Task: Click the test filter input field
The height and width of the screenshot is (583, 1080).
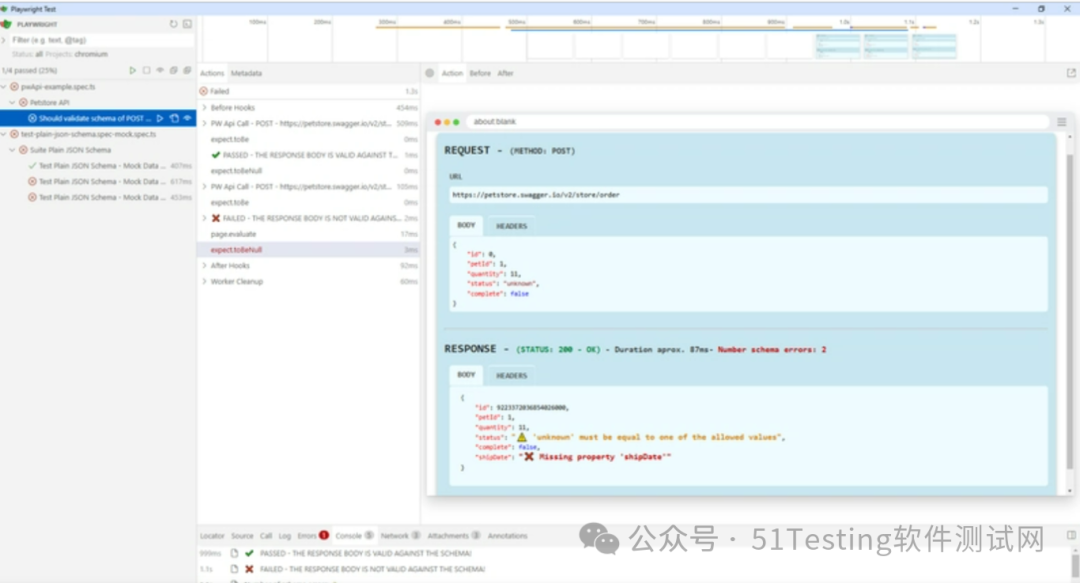Action: click(x=102, y=40)
